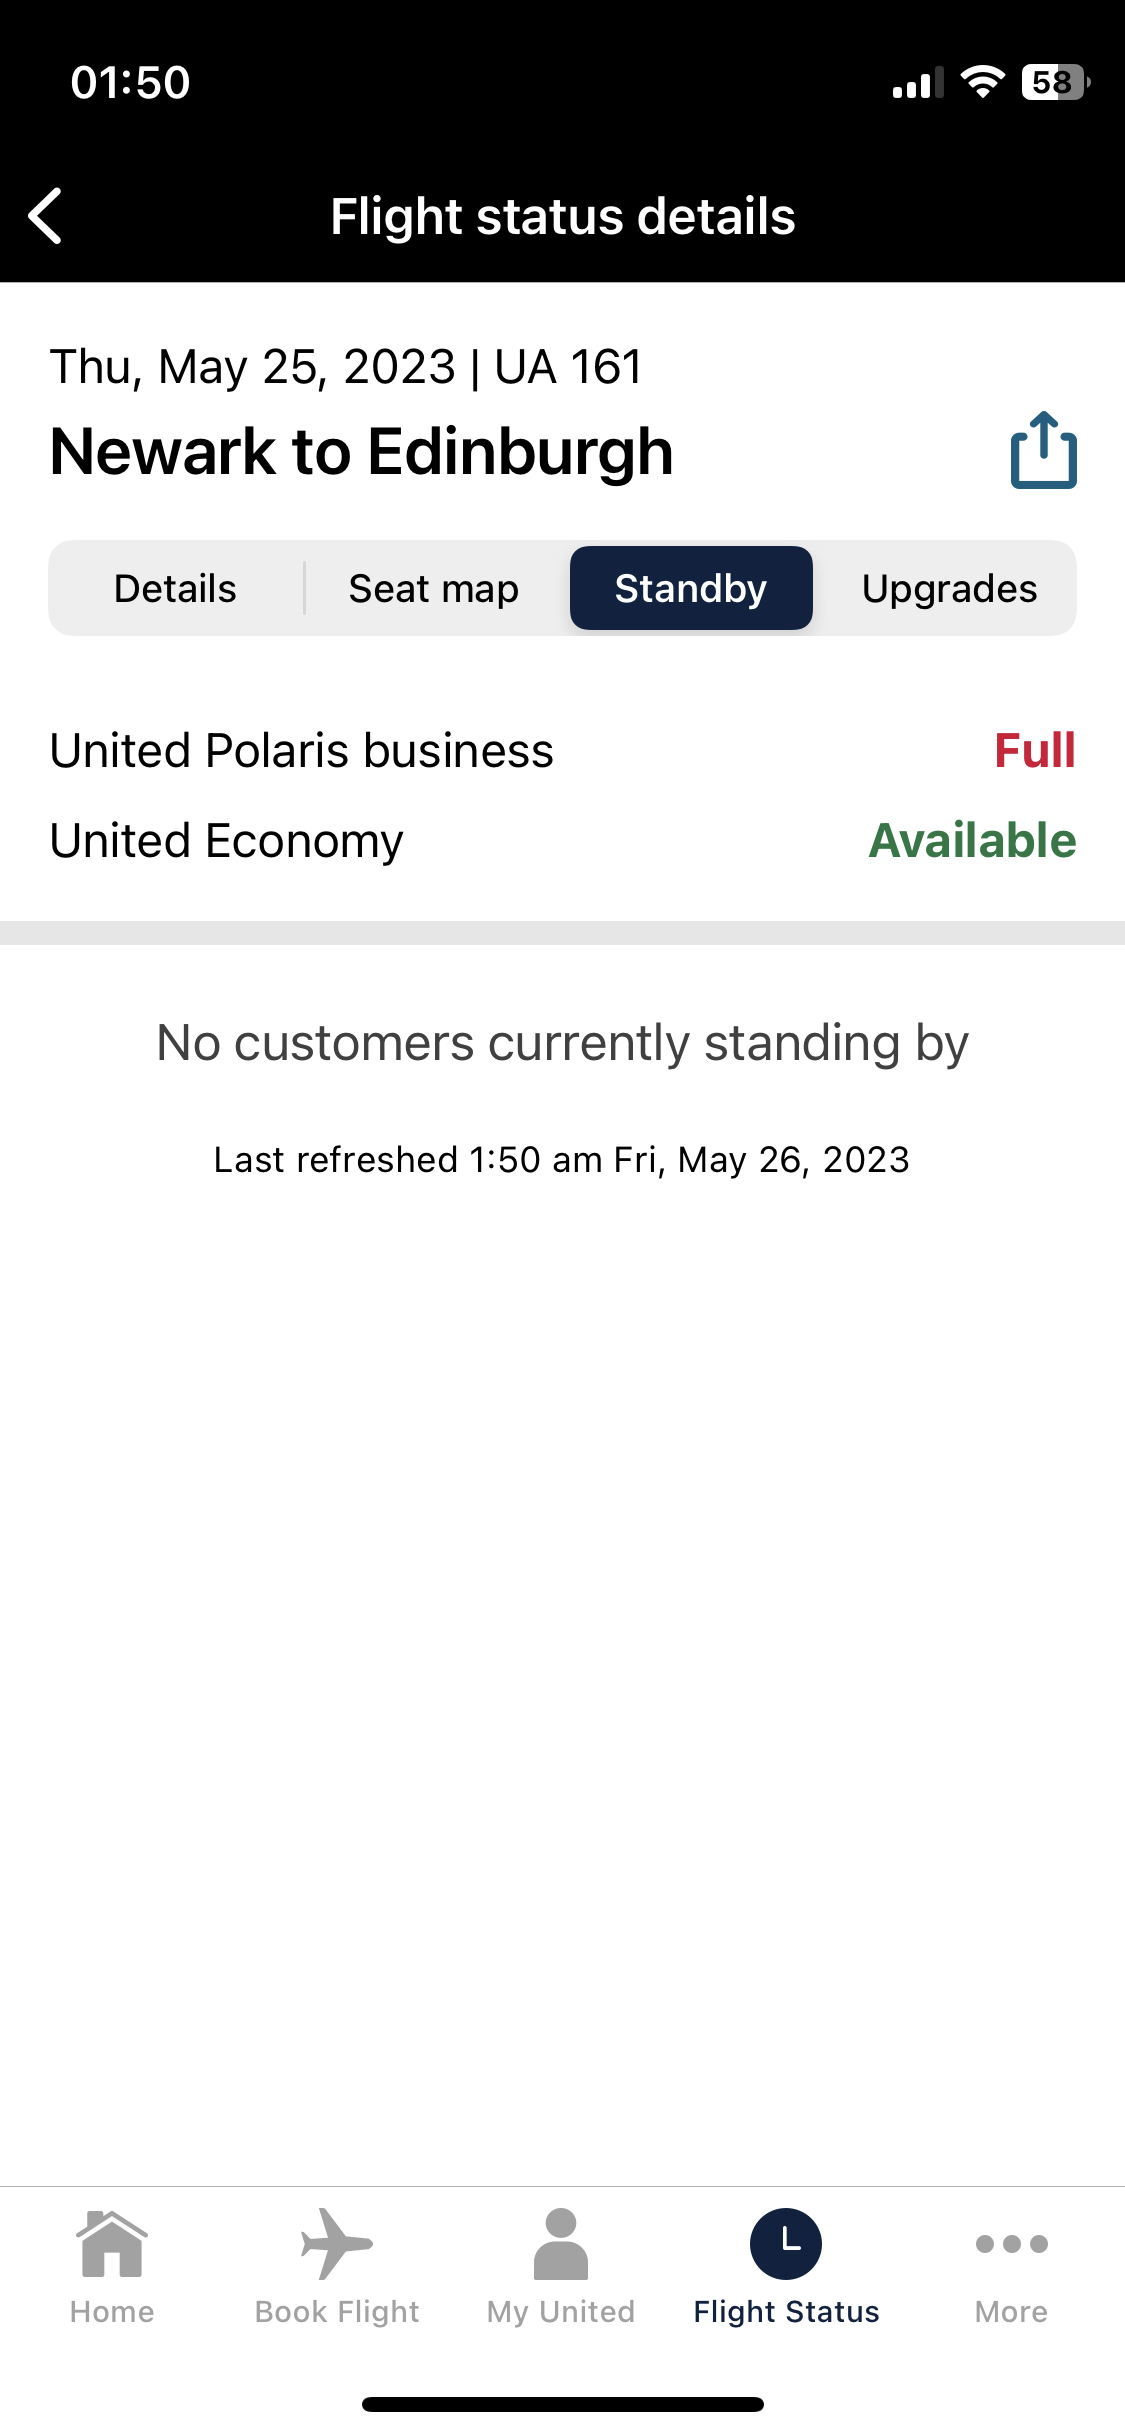Tap the battery indicator in status bar

coord(1055,82)
